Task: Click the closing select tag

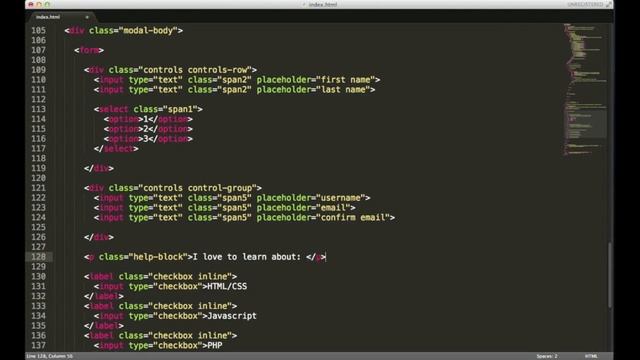Action: (x=116, y=149)
